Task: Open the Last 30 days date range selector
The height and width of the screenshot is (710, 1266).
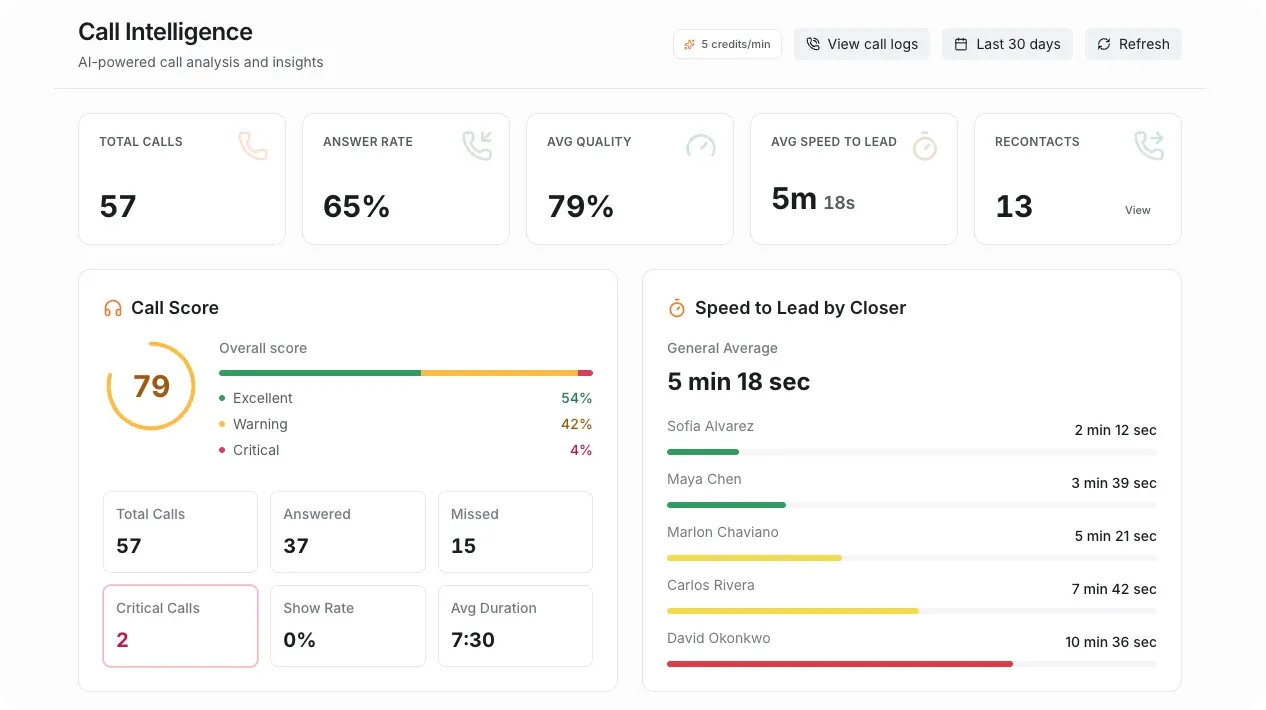Action: (1008, 44)
